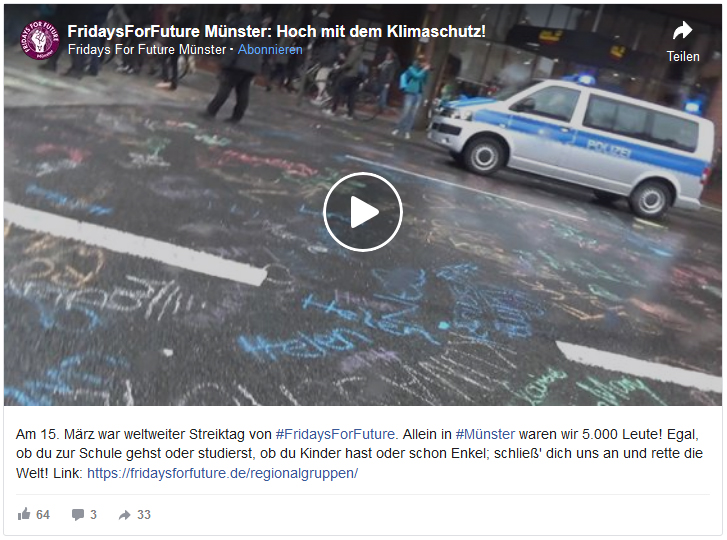Viewport: 727px width, 540px height.
Task: Open comments via the speech bubble icon
Action: pos(77,515)
